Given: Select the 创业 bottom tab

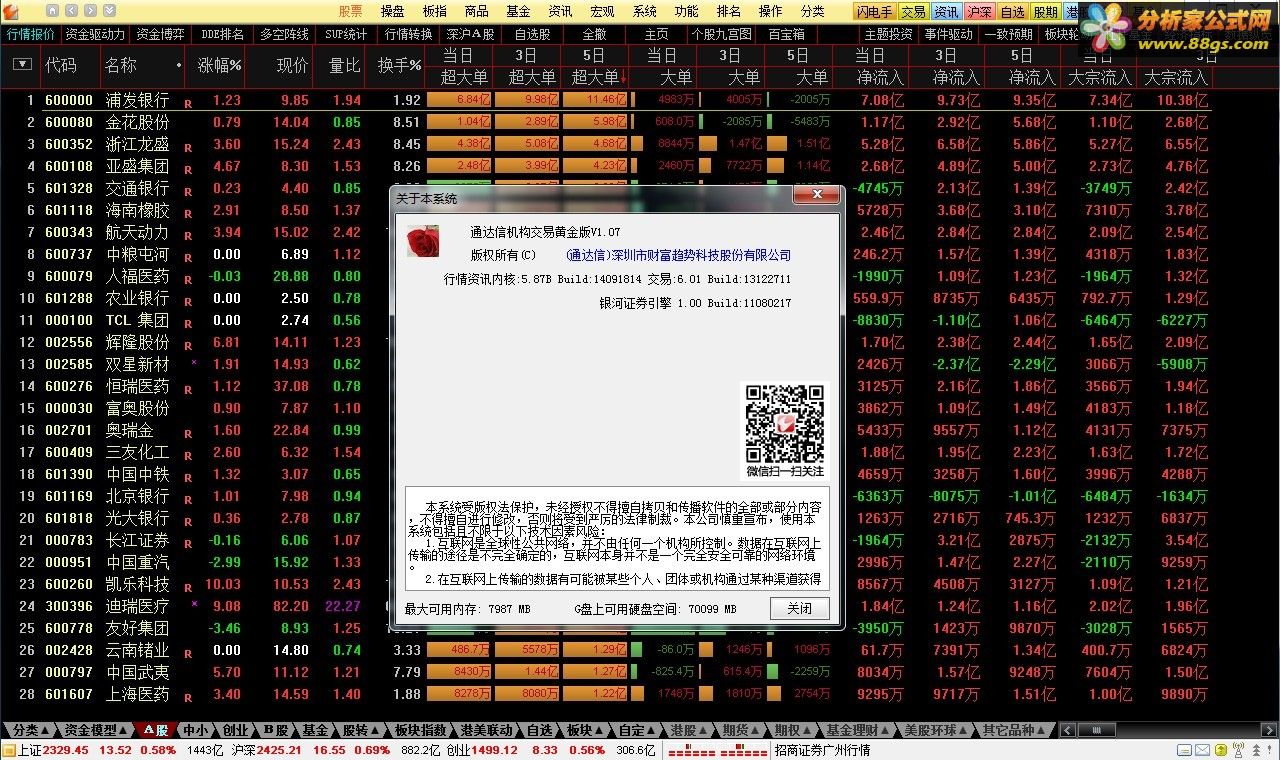Looking at the screenshot, I should pyautogui.click(x=236, y=730).
